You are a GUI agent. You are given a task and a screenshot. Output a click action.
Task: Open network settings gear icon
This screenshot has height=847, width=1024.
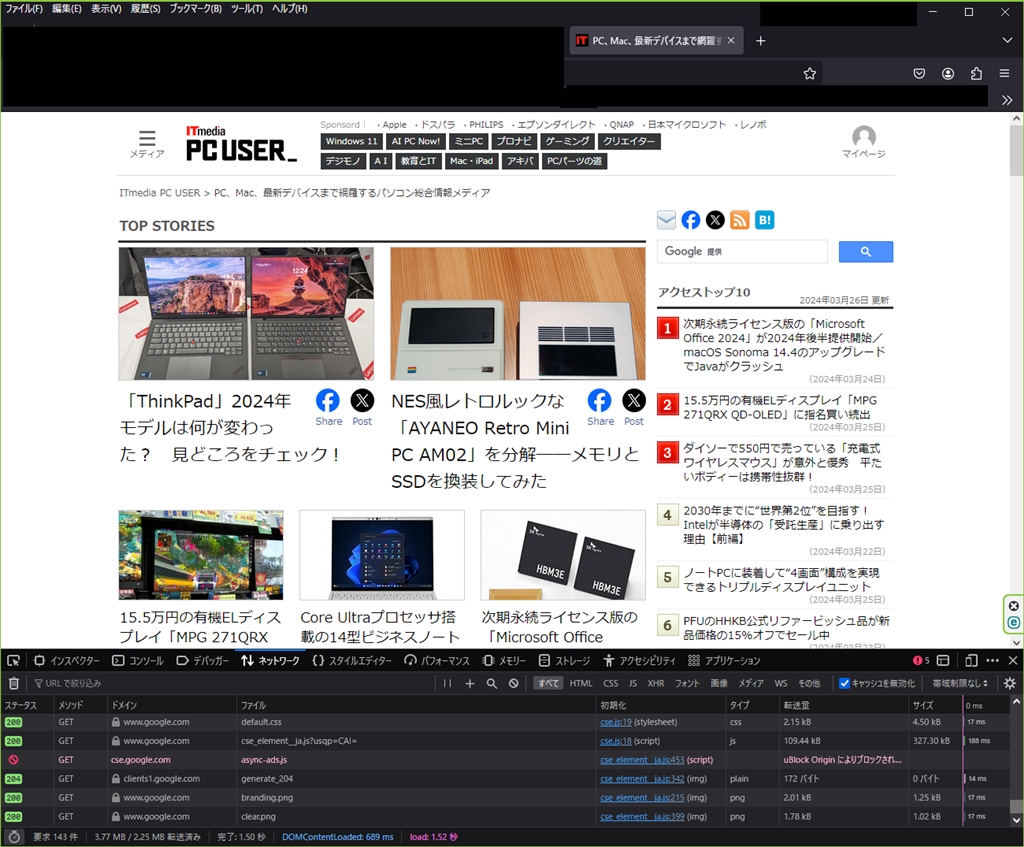(x=1010, y=683)
